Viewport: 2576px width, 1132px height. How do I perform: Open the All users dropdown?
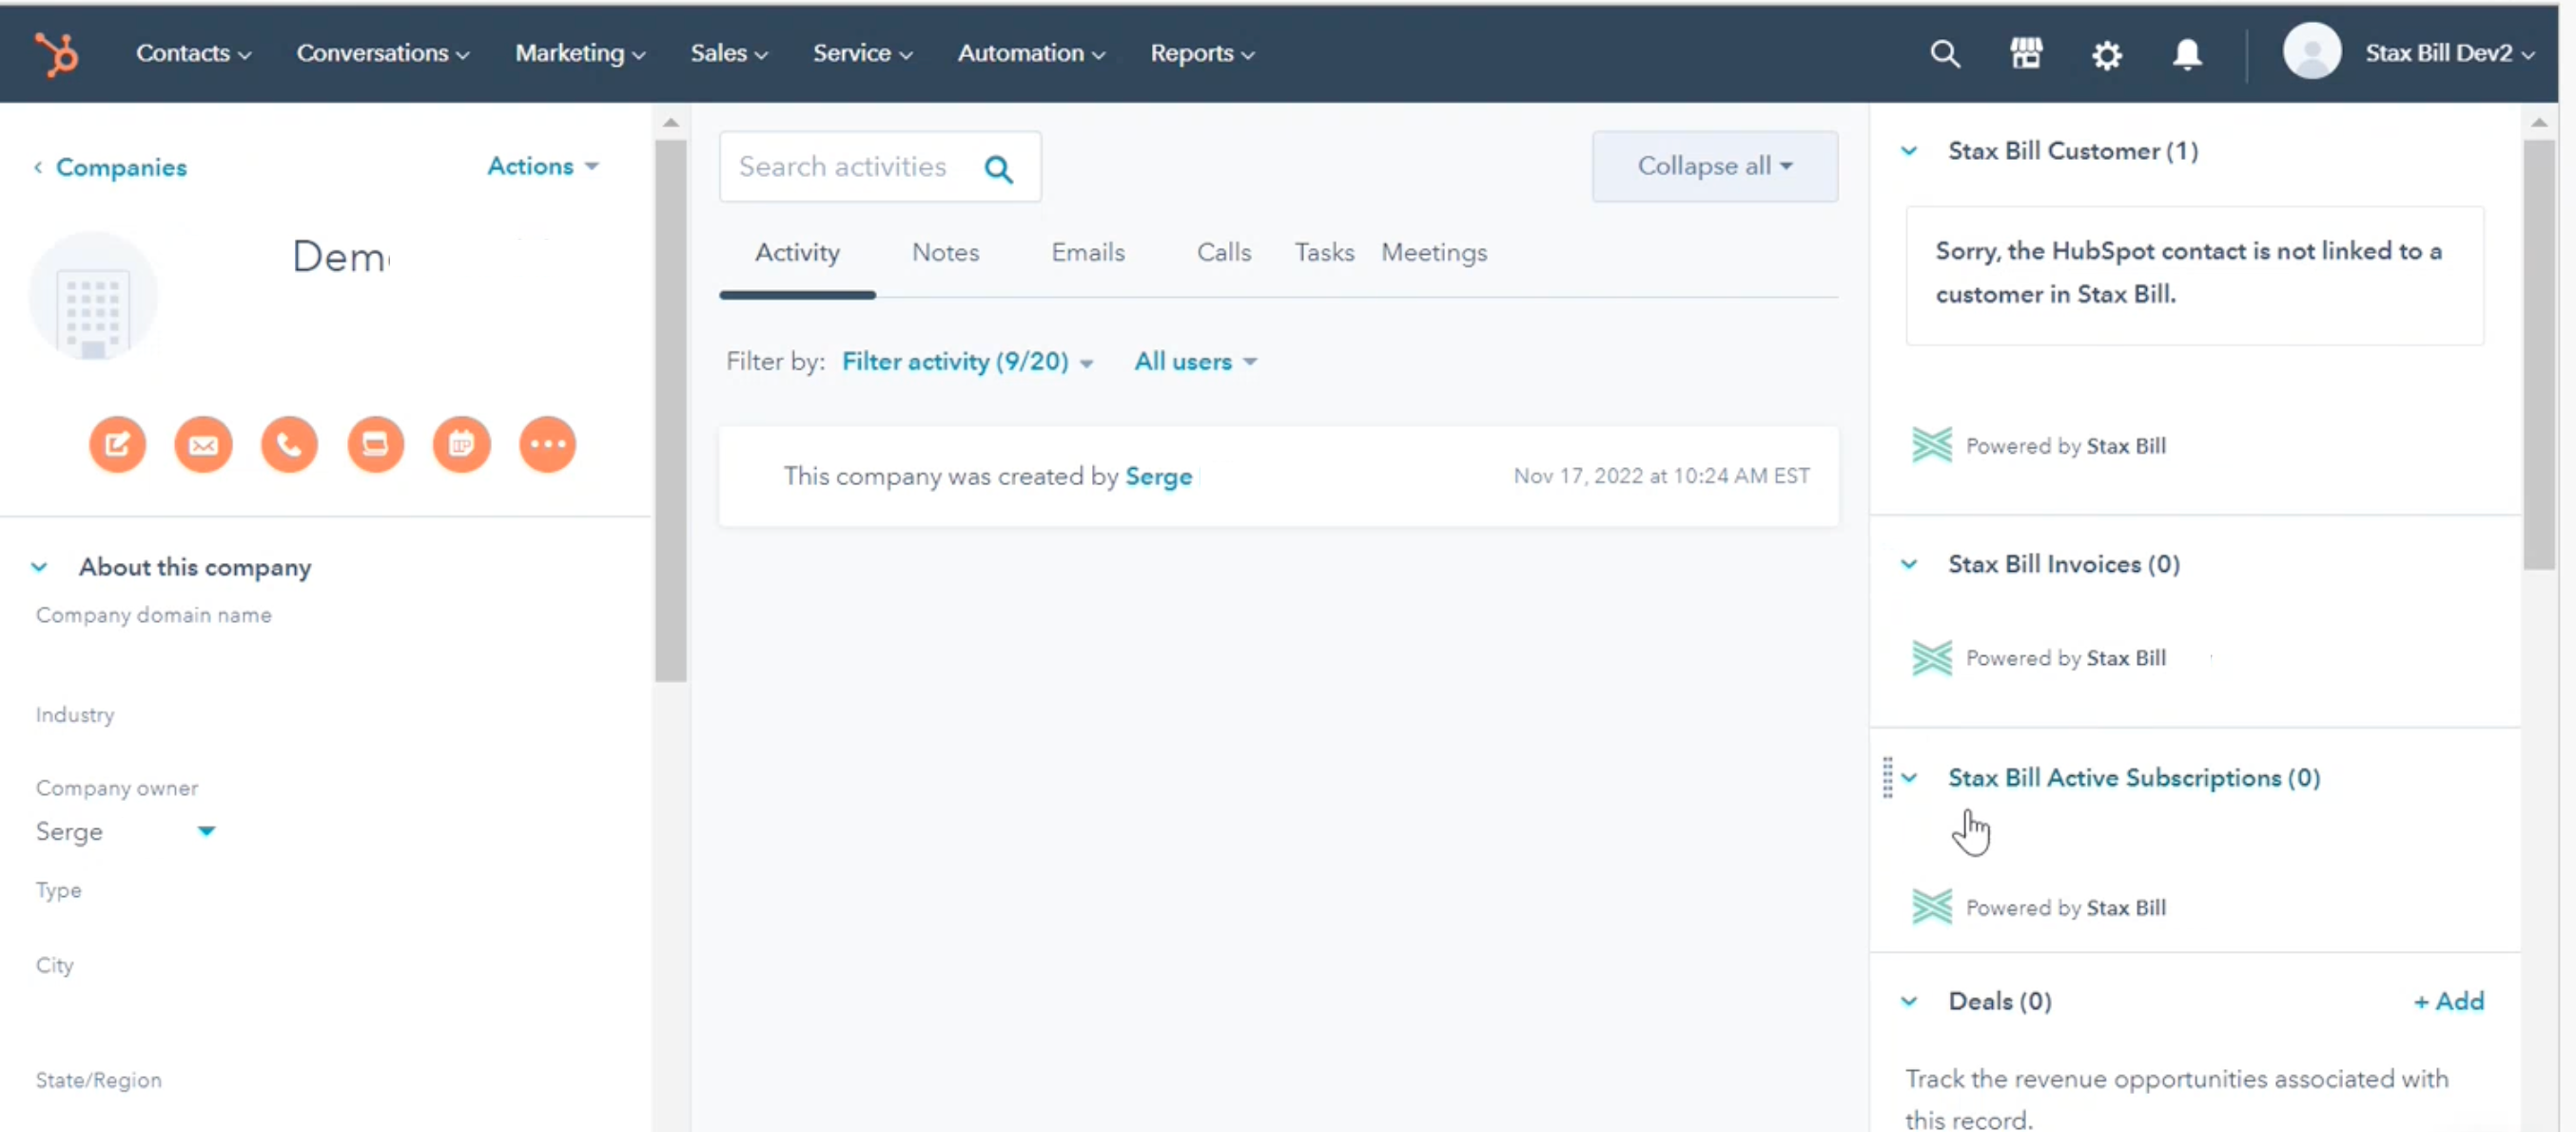[1195, 362]
